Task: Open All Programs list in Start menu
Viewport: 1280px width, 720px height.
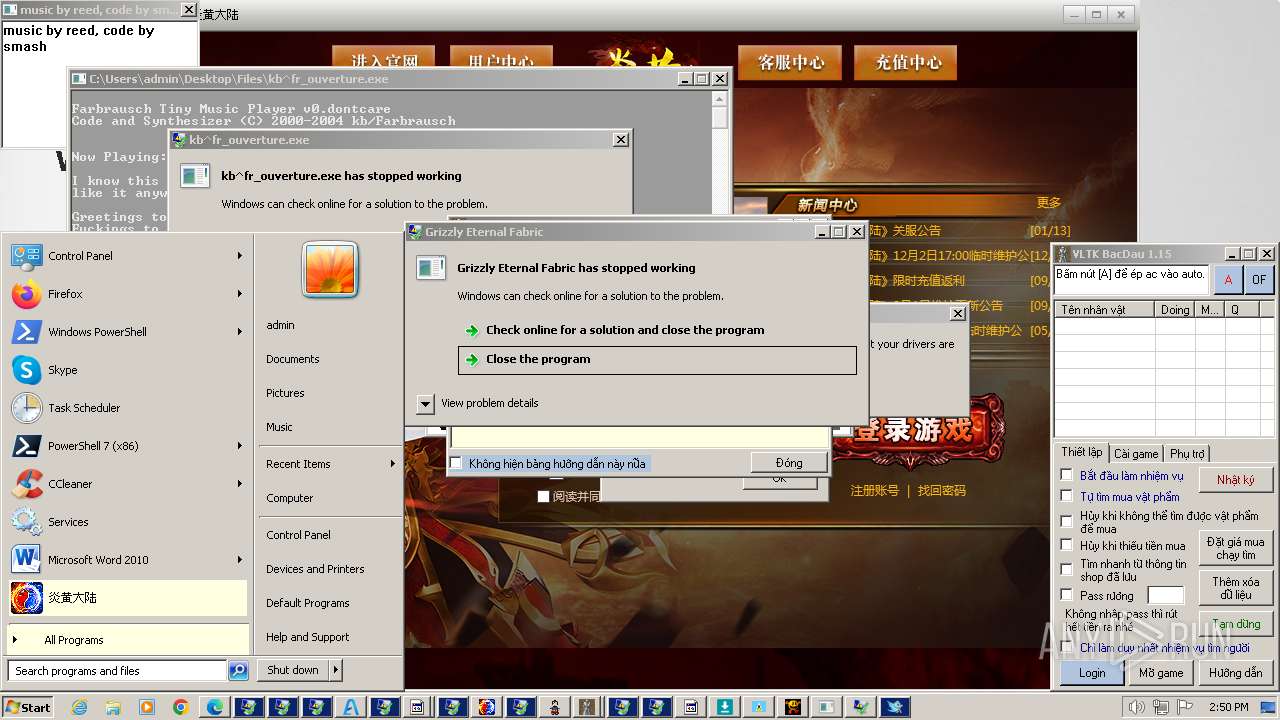Action: click(128, 640)
